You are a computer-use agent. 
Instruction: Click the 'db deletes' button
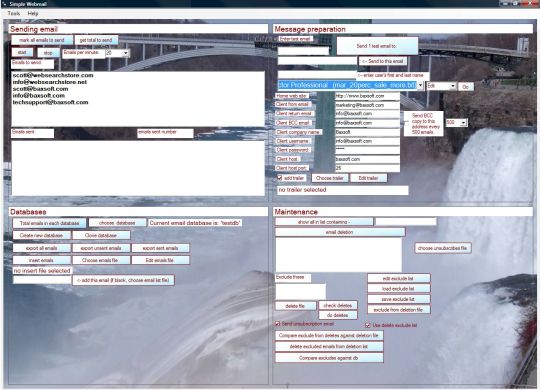click(338, 315)
